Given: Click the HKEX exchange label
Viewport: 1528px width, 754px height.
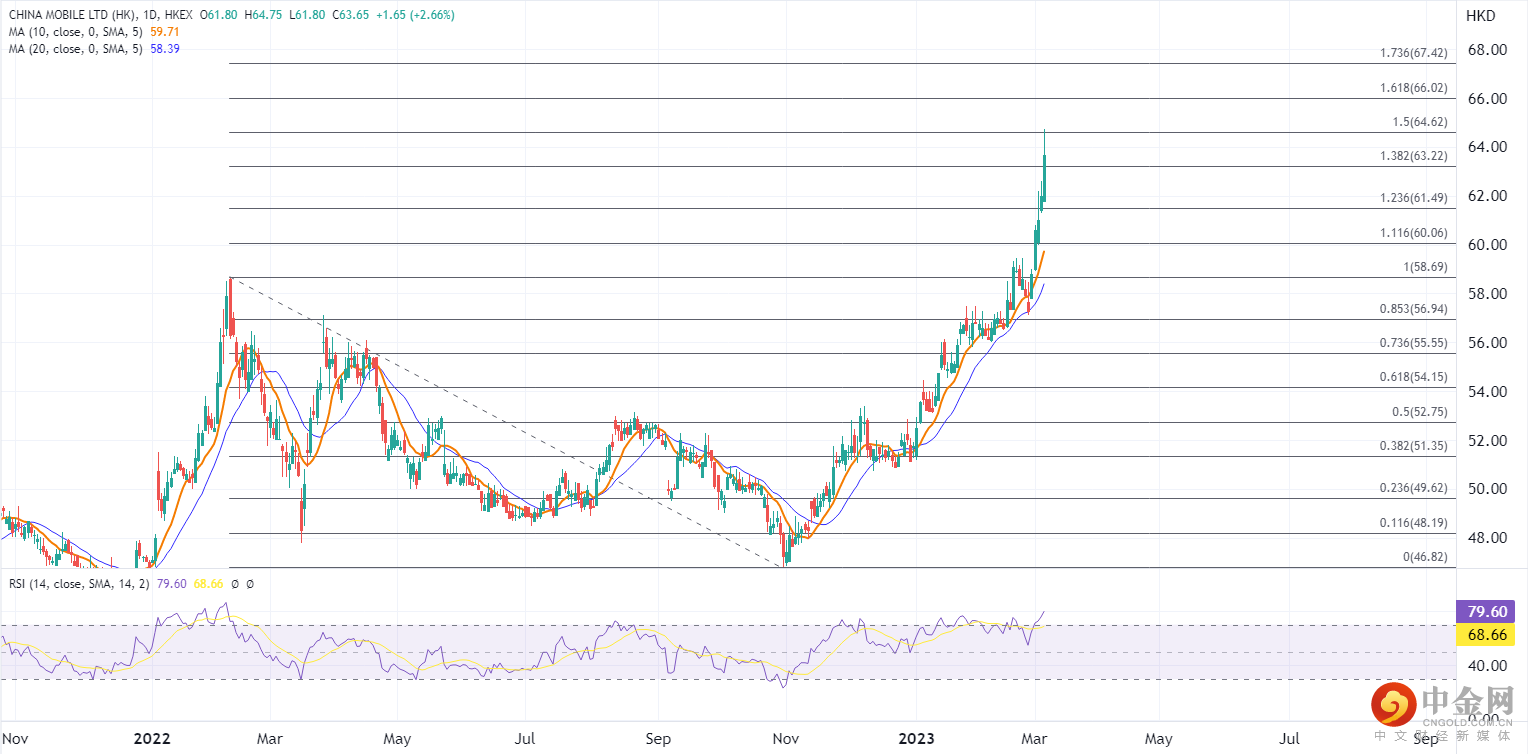Looking at the screenshot, I should (x=178, y=17).
